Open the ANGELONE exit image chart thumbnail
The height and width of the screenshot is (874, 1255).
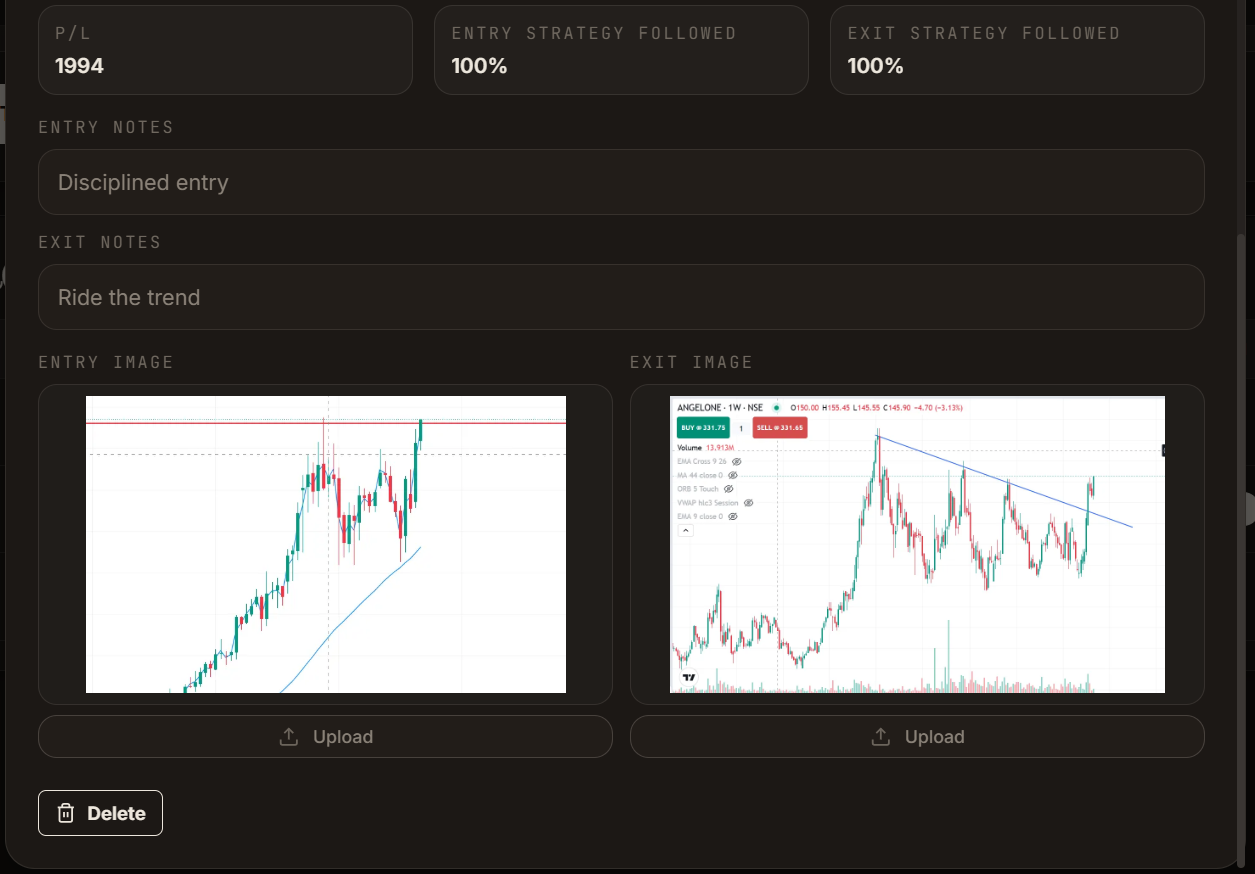917,544
